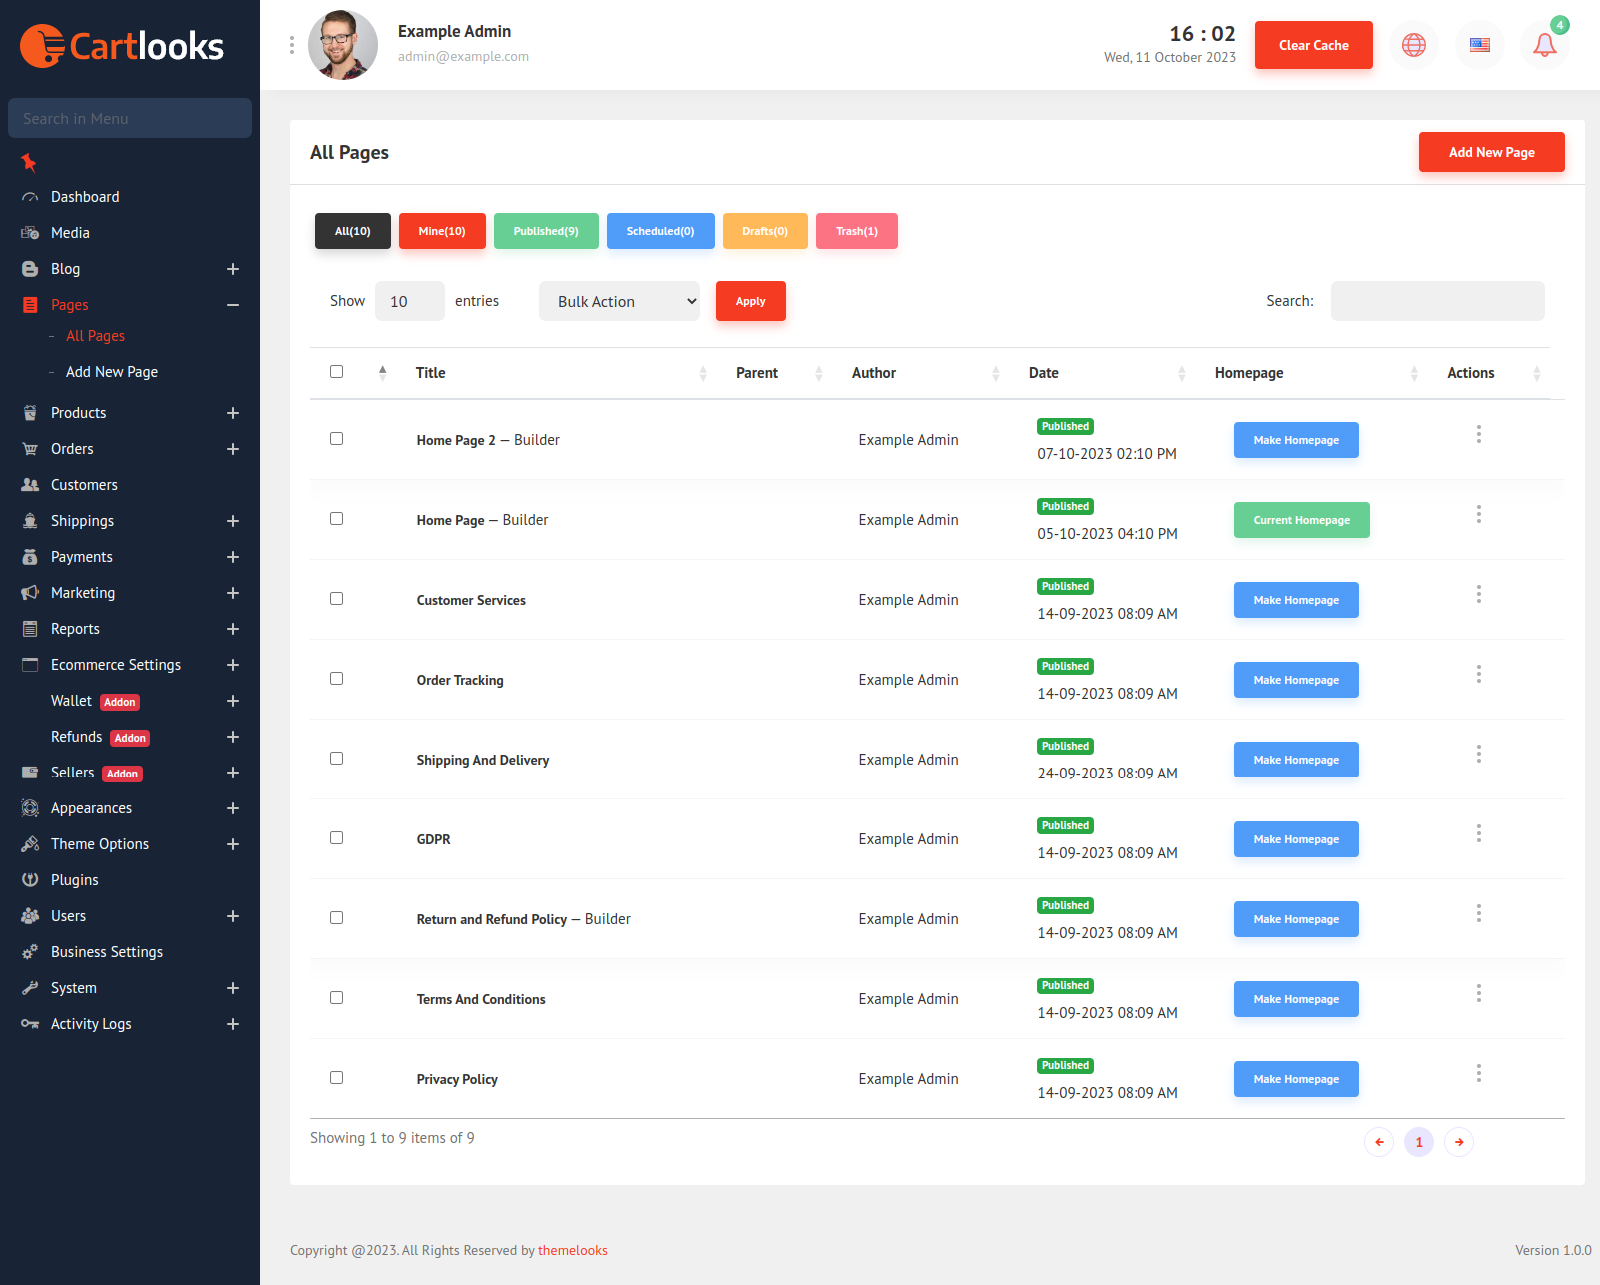The width and height of the screenshot is (1600, 1285).
Task: Click the Media sidebar icon
Action: coord(31,232)
